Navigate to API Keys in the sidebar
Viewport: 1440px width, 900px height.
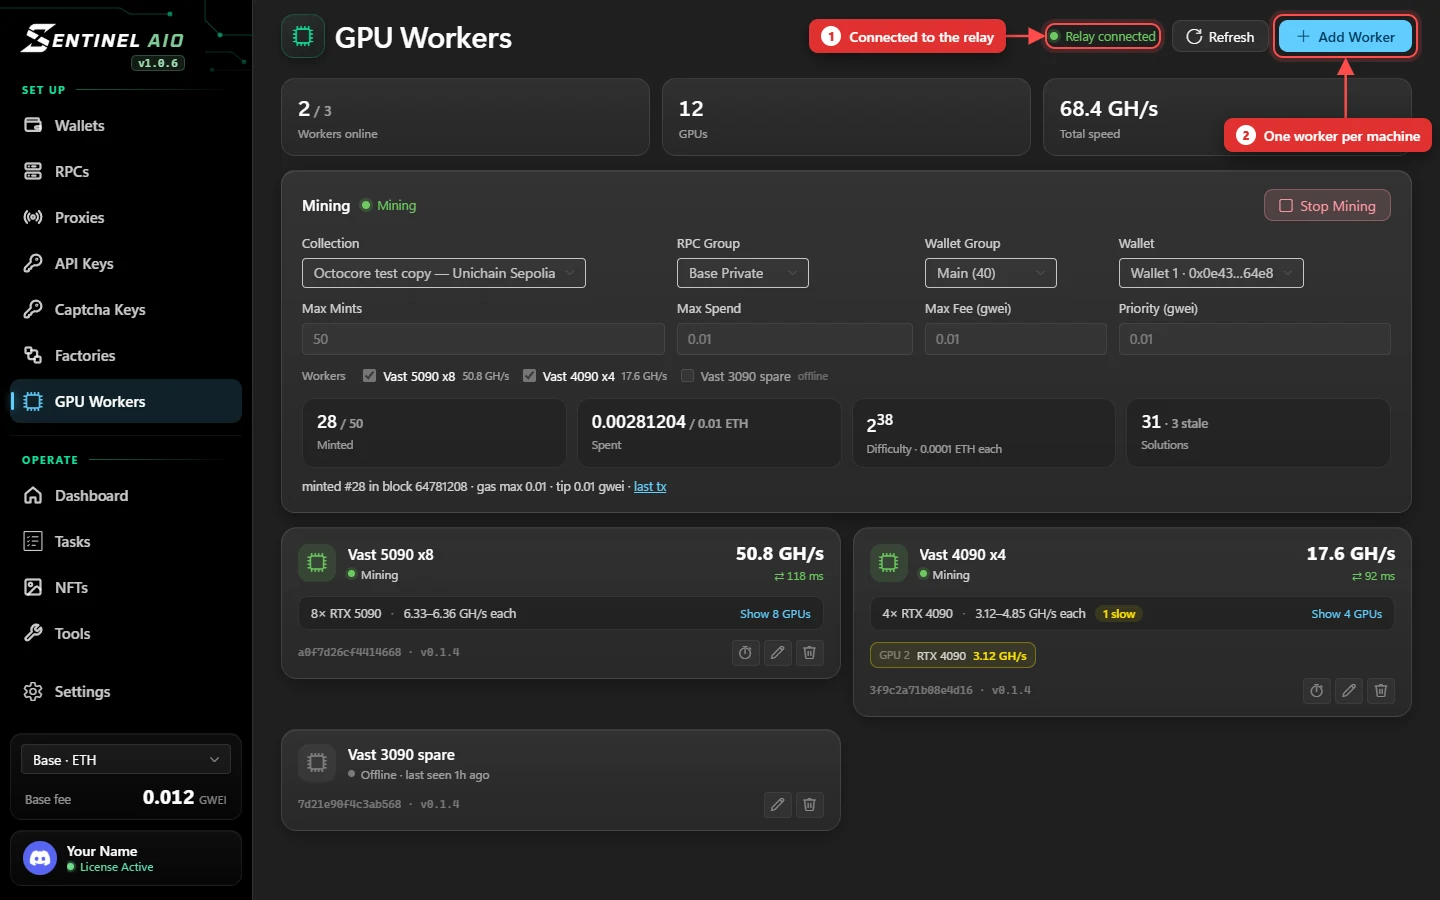click(x=126, y=264)
